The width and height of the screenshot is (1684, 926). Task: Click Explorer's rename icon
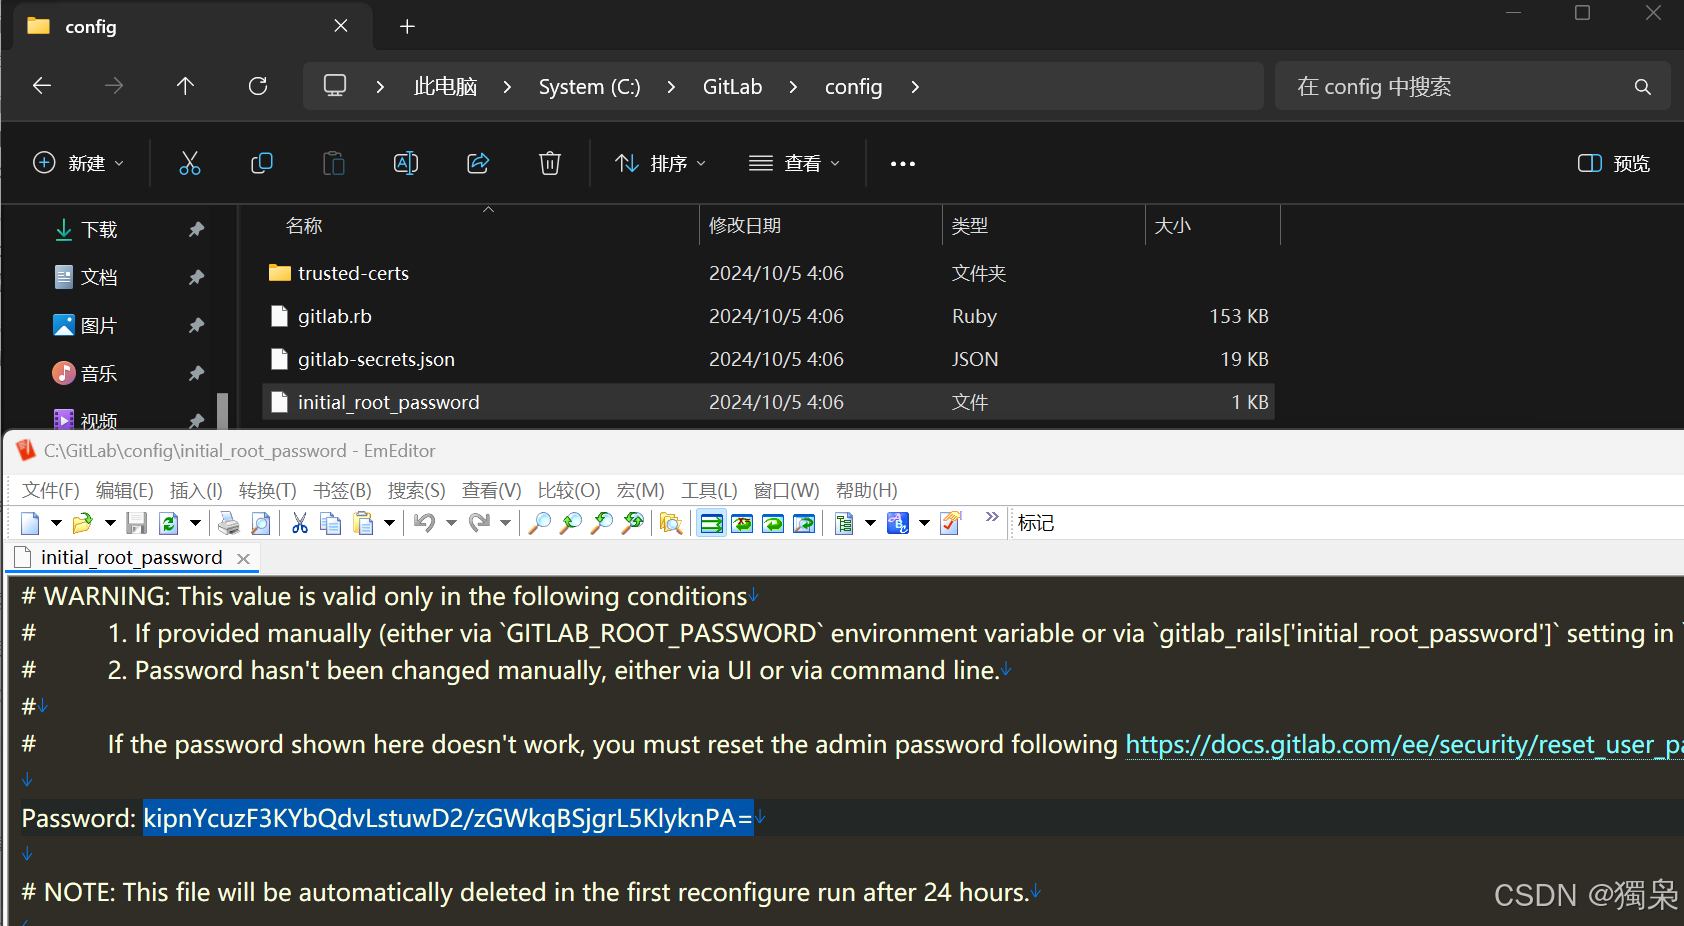click(x=406, y=163)
